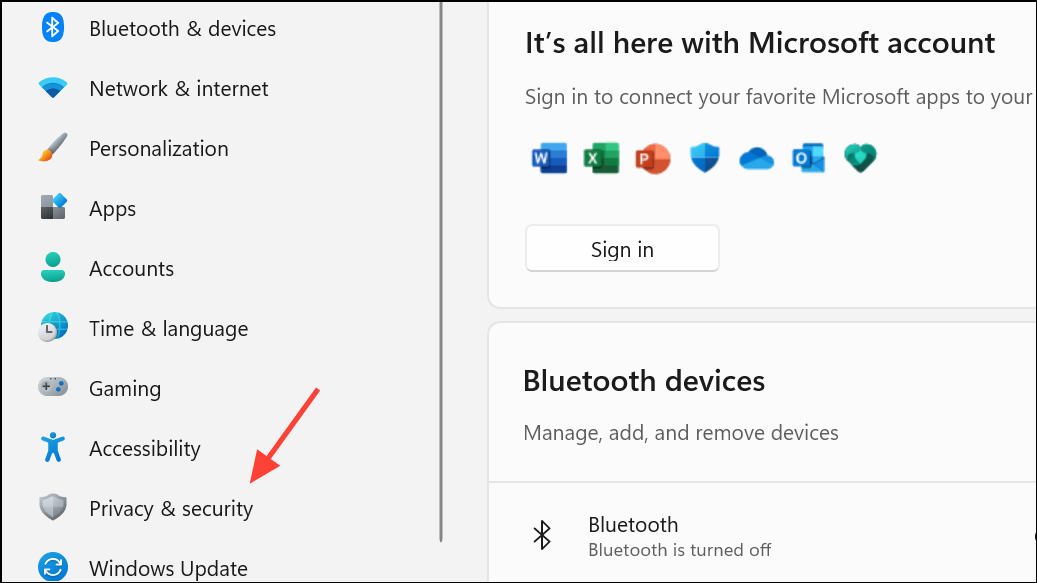Screen dimensions: 1037x583
Task: Click the Gaming controller icon in sidebar
Action: coord(52,388)
